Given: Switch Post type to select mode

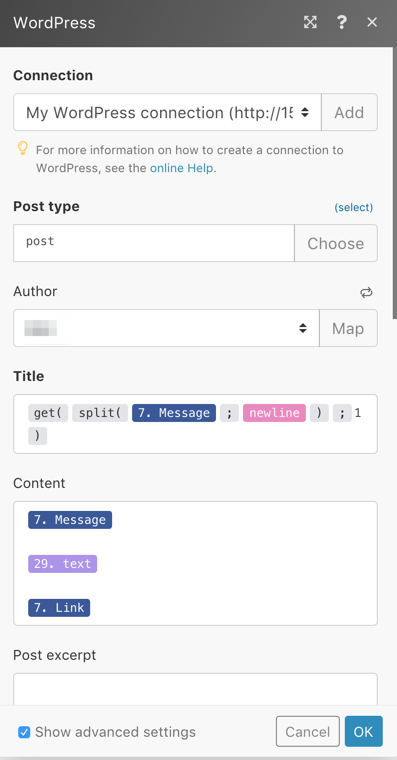Looking at the screenshot, I should 353,207.
